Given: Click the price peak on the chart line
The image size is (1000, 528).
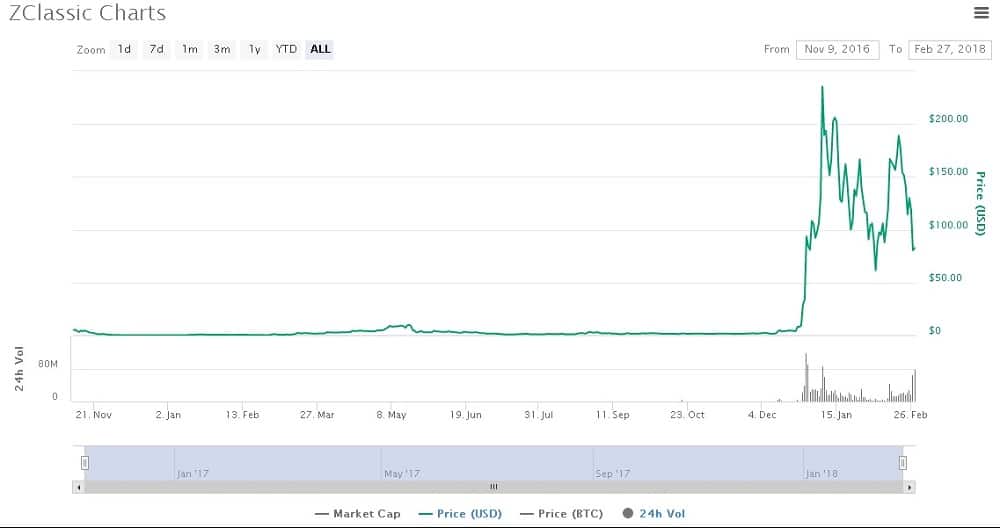Looking at the screenshot, I should 822,87.
